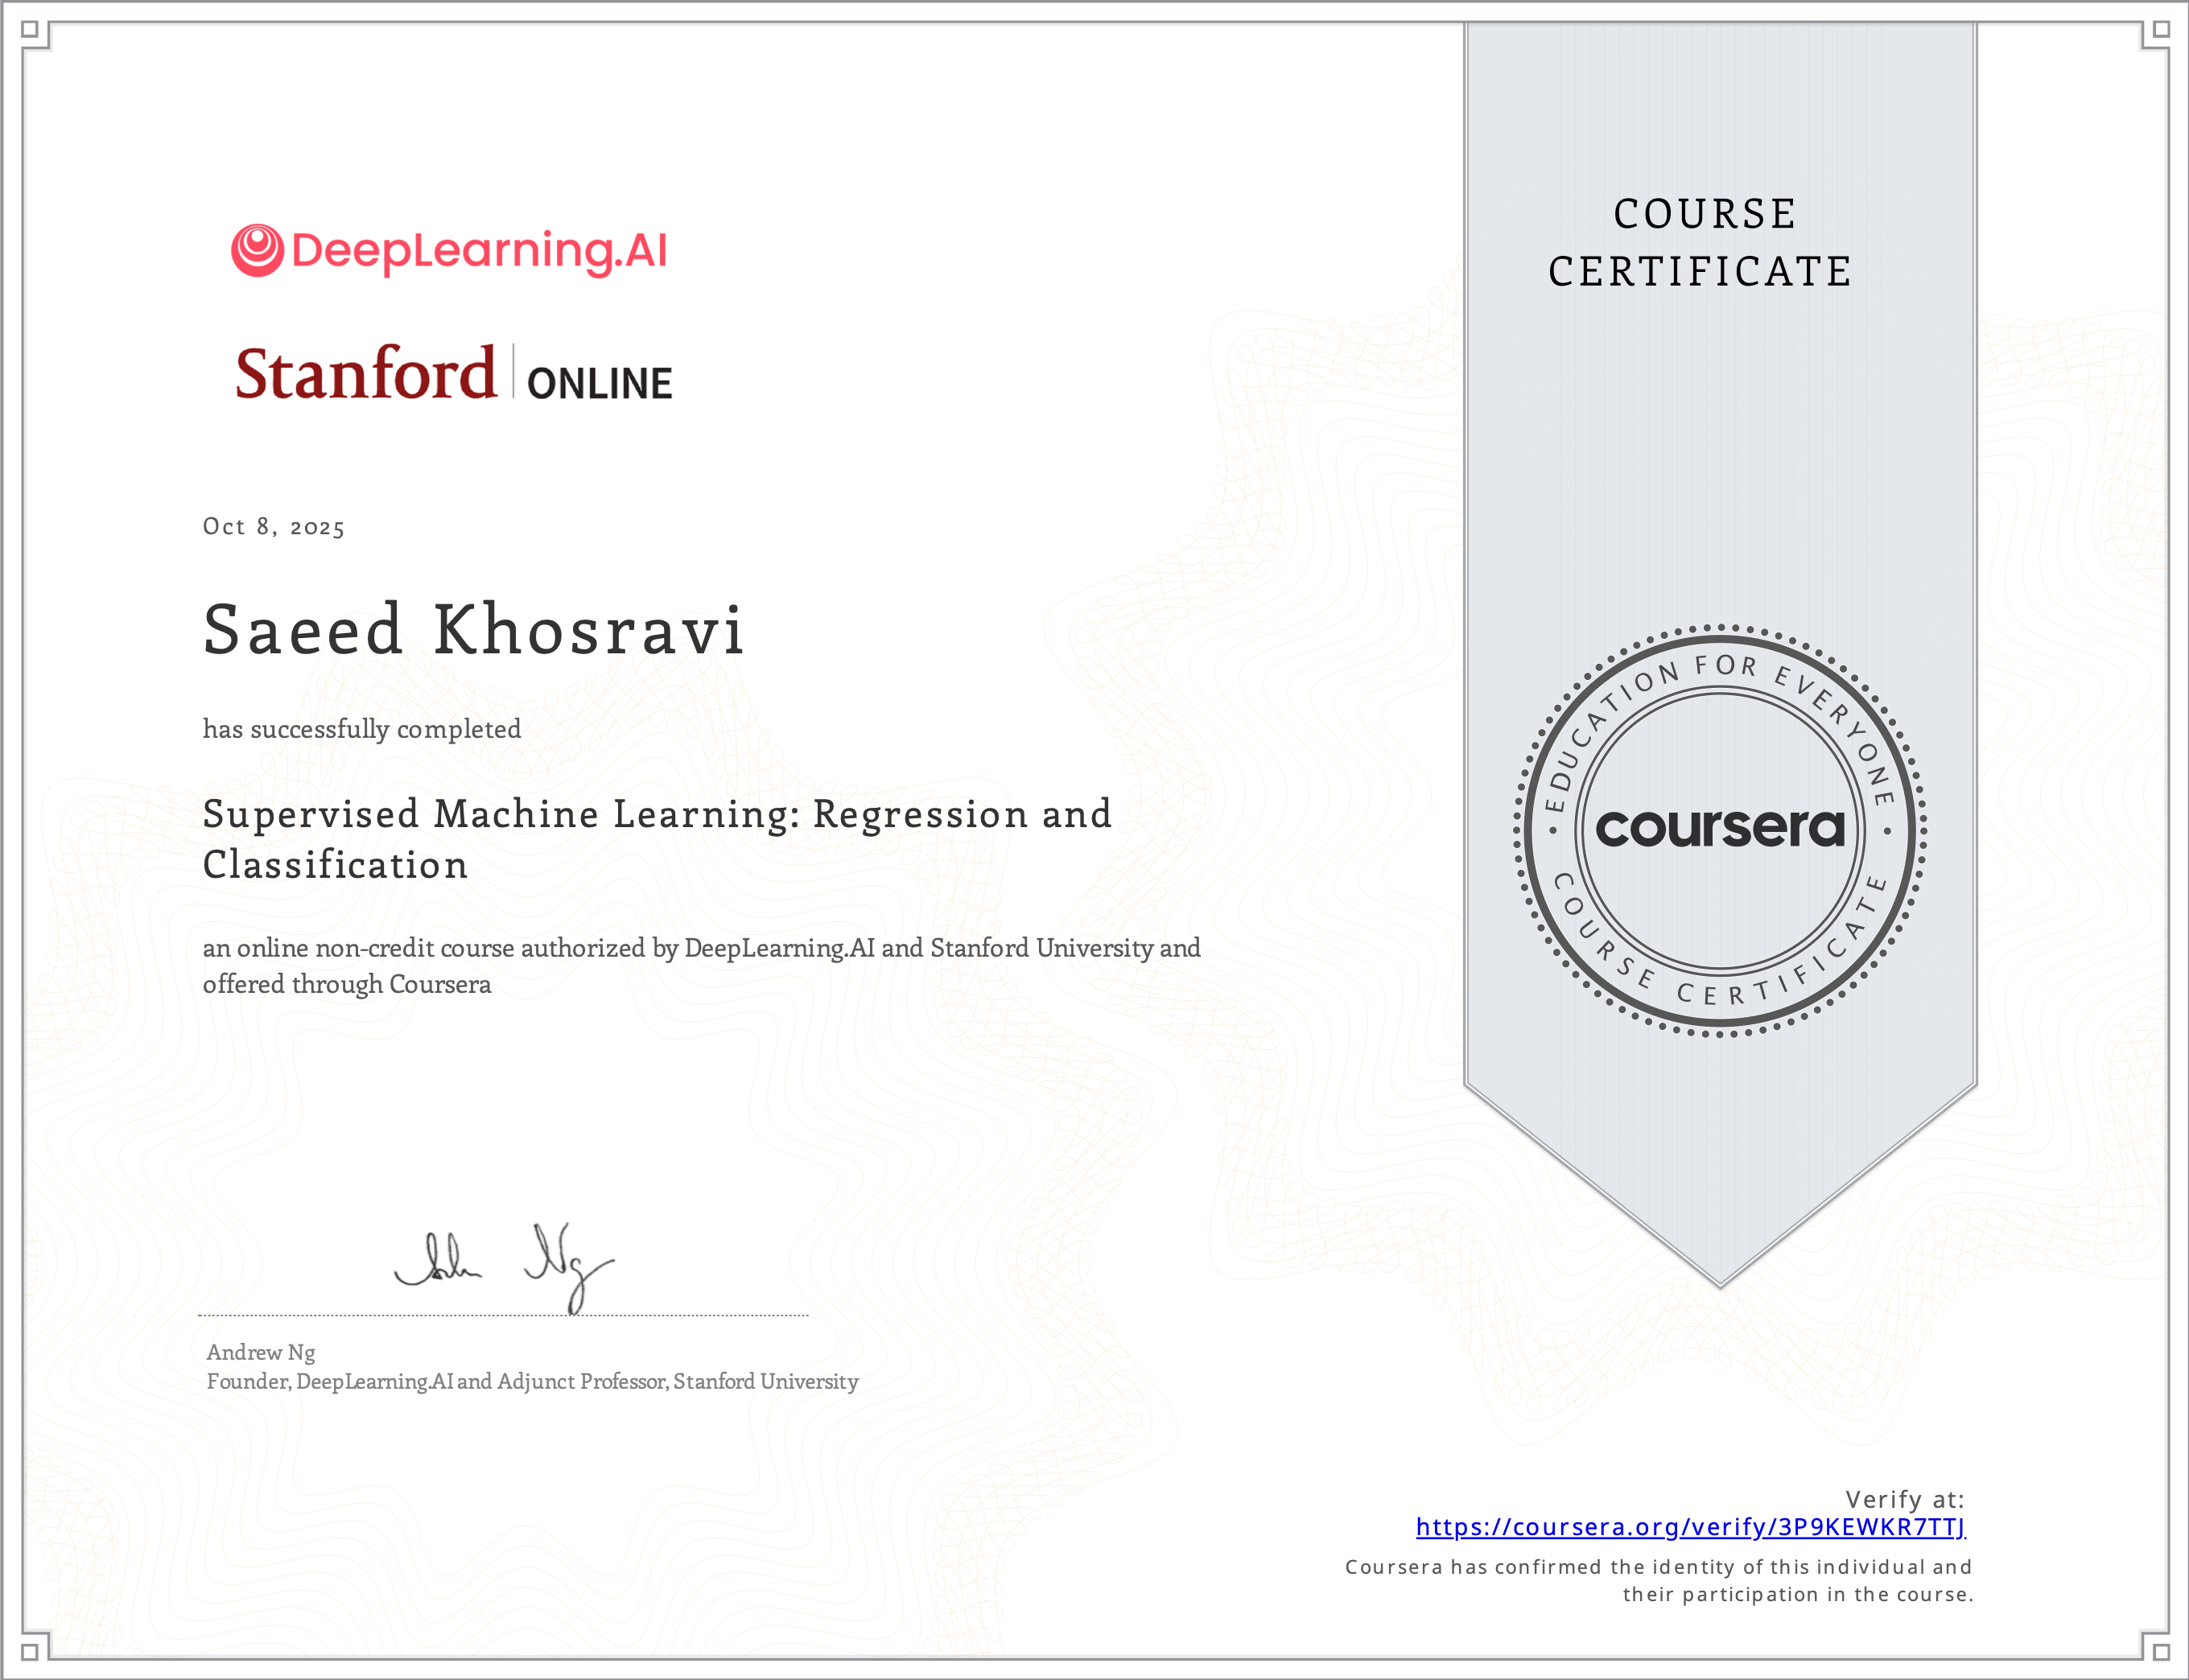Click the Coursera seal logo
Screen dimensions: 2189x1680
(x=1719, y=830)
